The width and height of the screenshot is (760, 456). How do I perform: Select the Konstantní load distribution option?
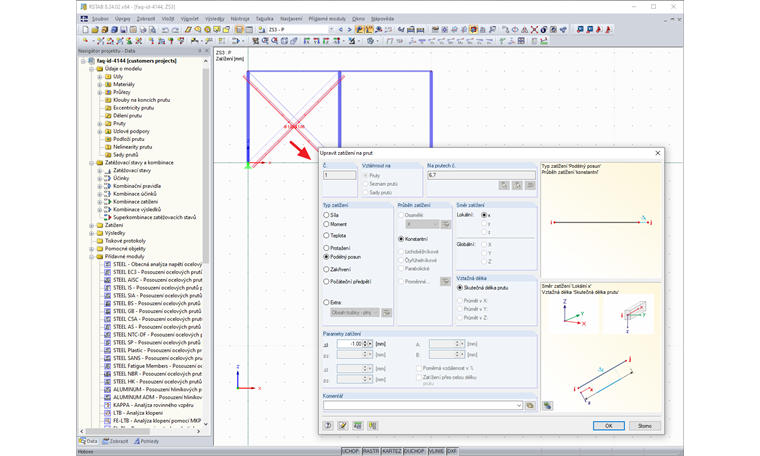pos(401,239)
